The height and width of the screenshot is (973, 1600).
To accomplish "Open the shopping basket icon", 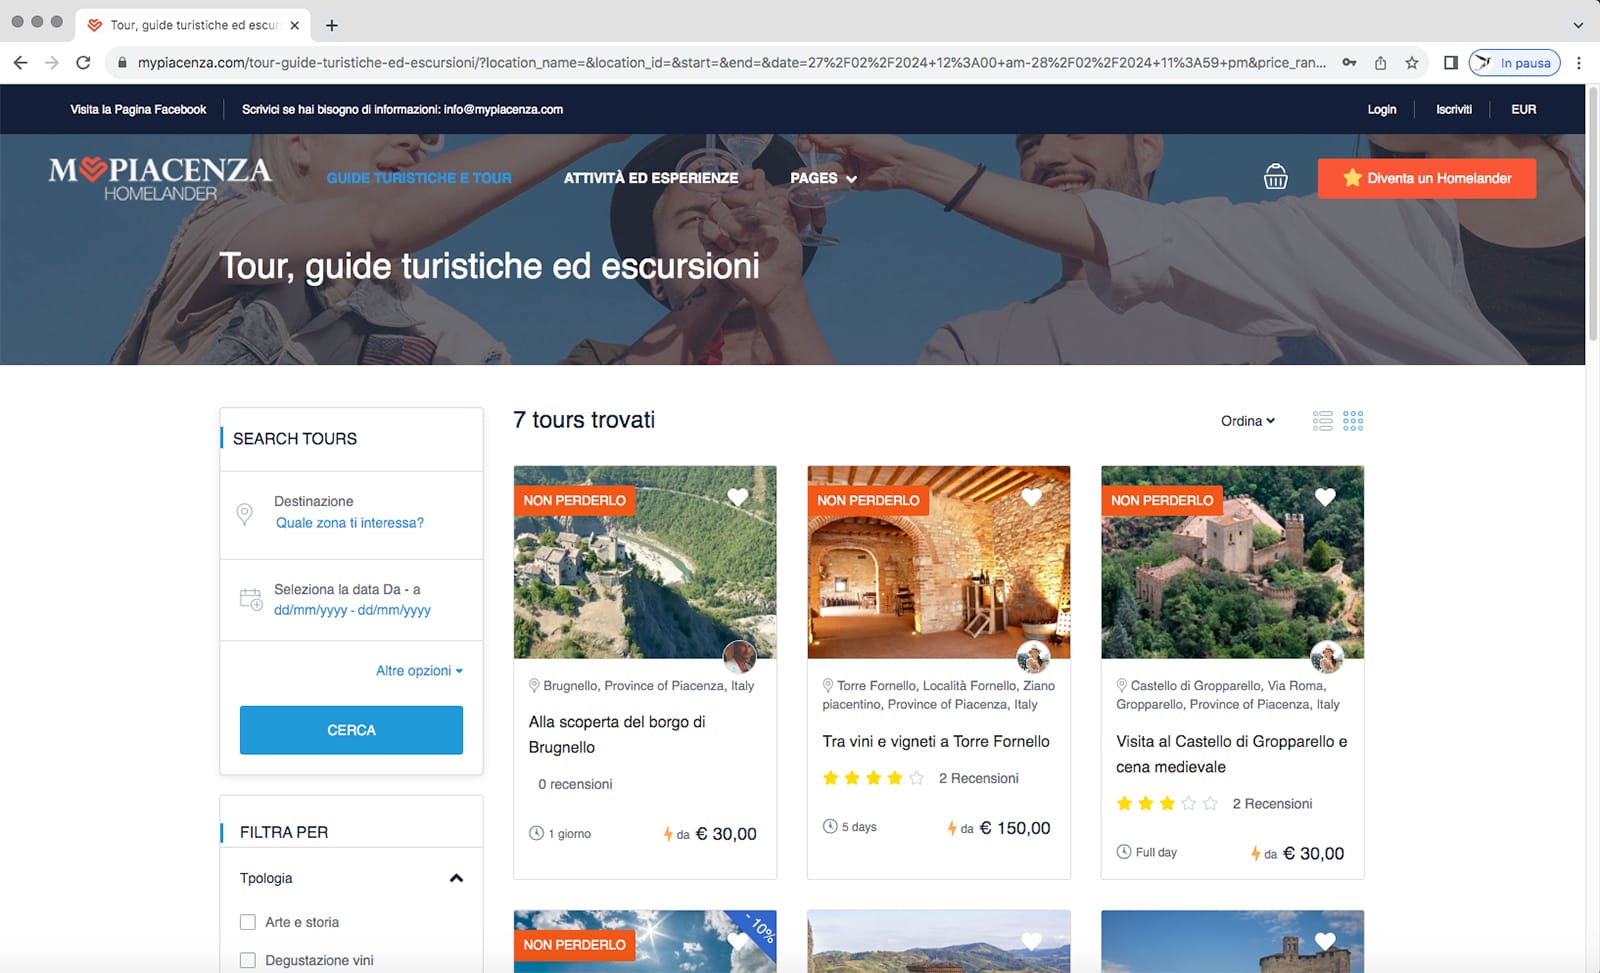I will (x=1275, y=177).
